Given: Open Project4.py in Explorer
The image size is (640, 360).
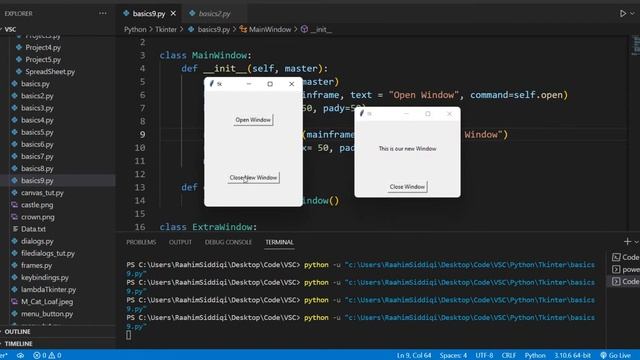Looking at the screenshot, I should point(43,47).
